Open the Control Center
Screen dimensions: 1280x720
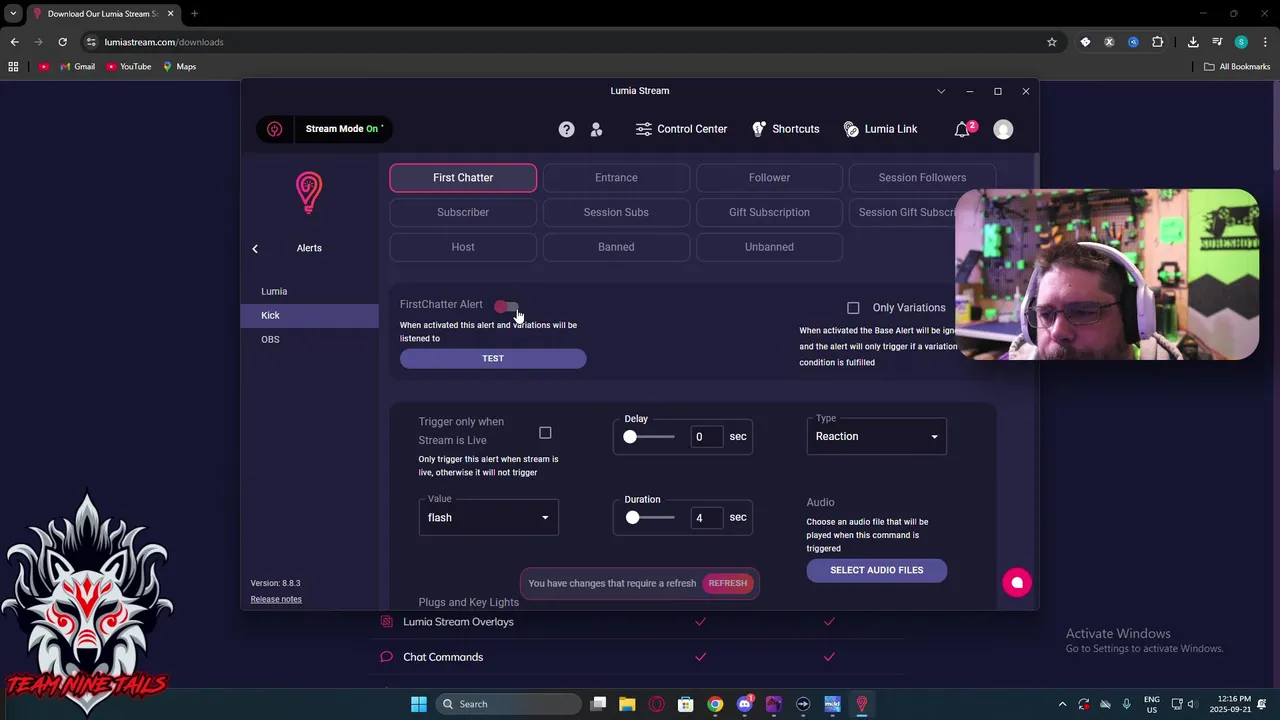click(x=681, y=129)
